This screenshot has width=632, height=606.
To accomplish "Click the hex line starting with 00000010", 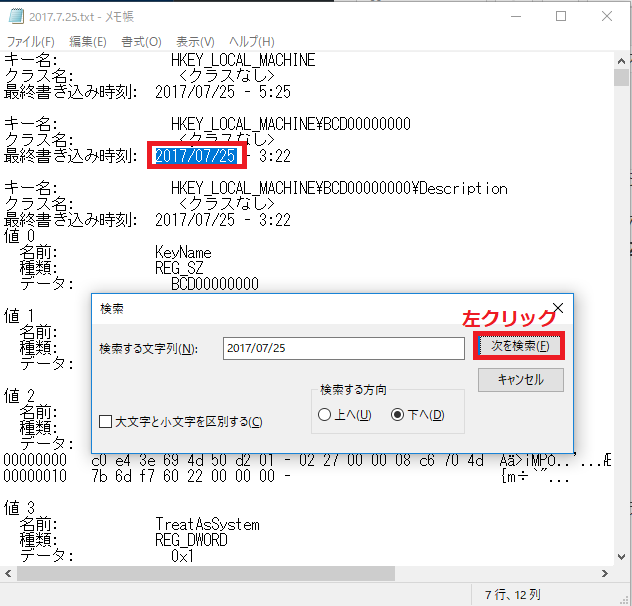I will [x=286, y=476].
